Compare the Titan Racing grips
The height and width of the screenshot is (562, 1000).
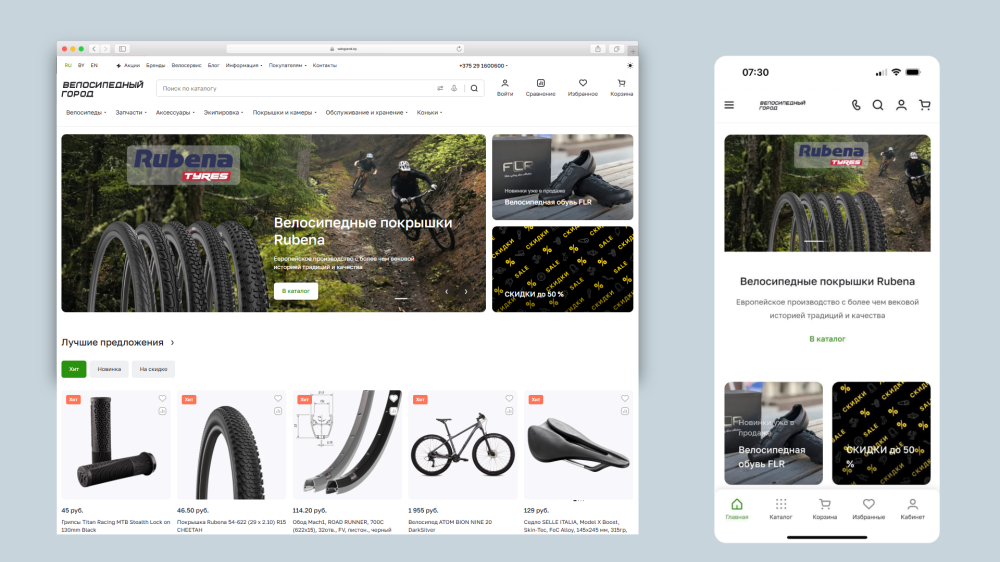tap(163, 411)
